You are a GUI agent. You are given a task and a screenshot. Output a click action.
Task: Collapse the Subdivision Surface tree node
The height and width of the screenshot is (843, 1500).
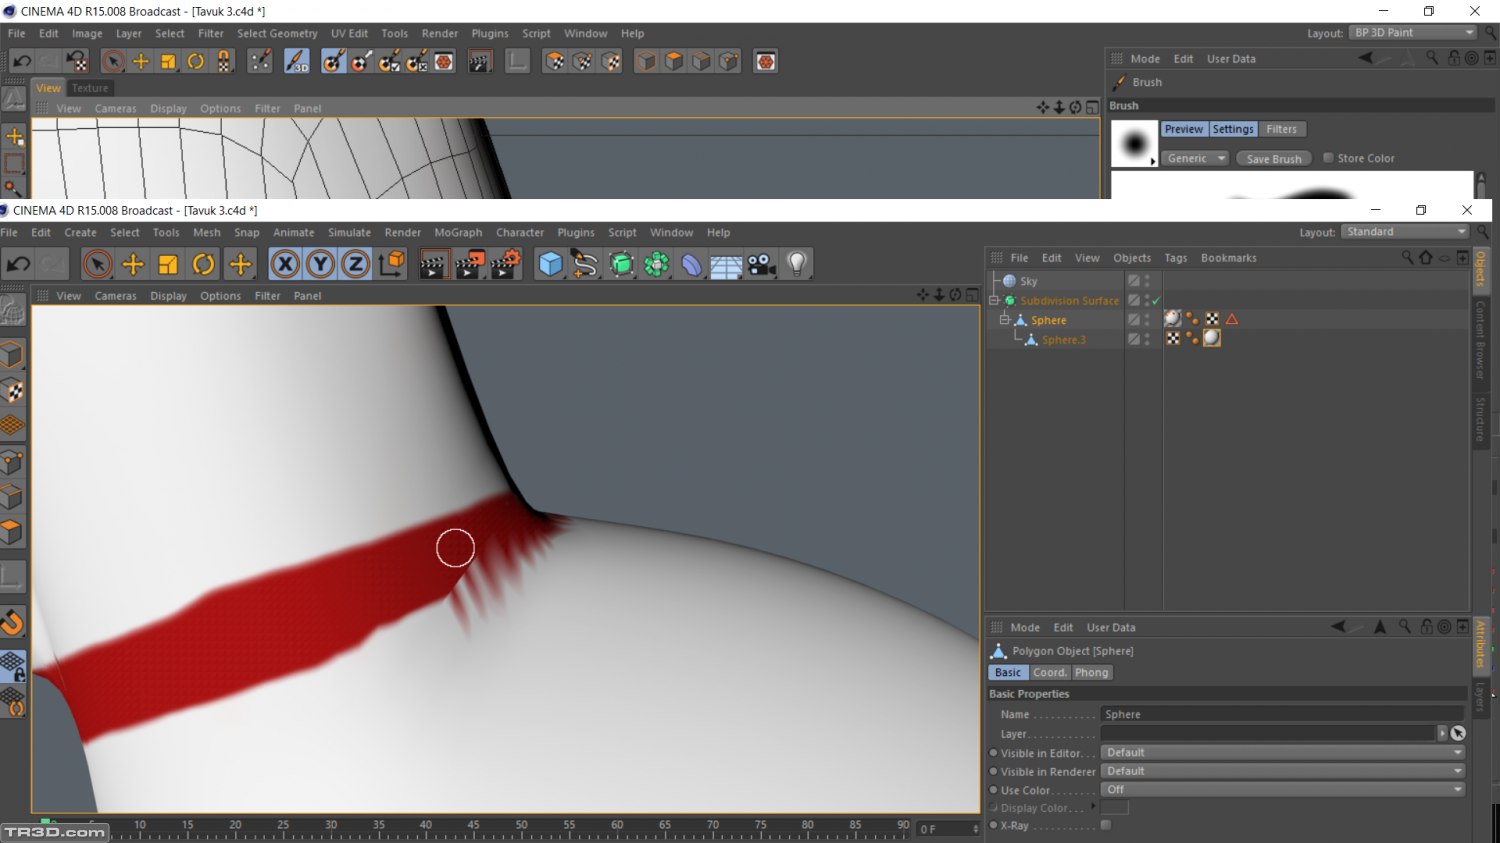[994, 300]
